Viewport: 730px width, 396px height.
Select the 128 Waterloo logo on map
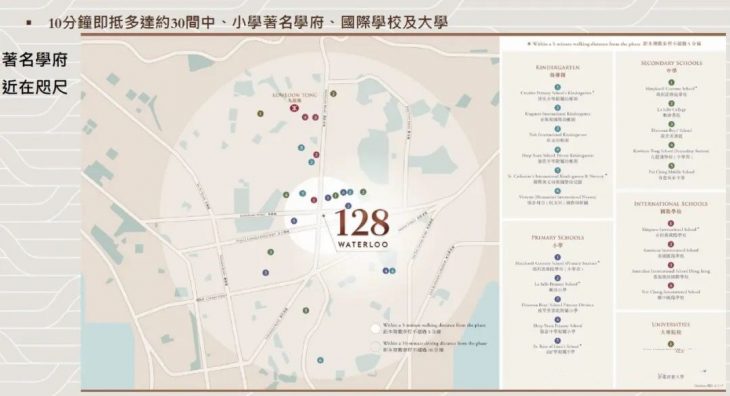[362, 228]
